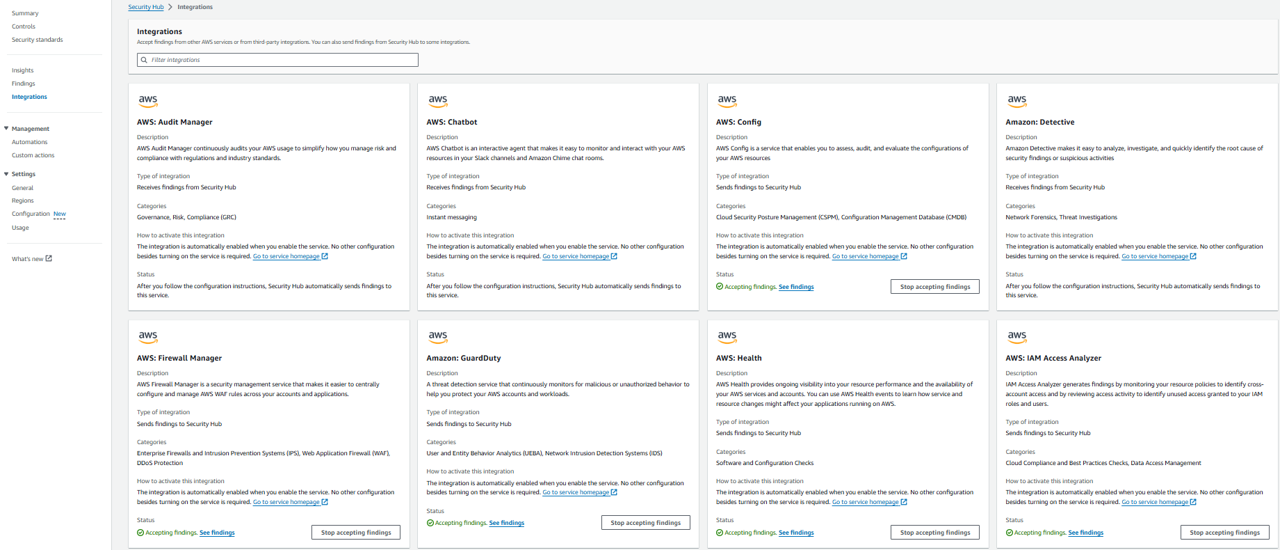Collapse the Settings section in sidebar
This screenshot has height=550, width=1280.
tap(6, 174)
